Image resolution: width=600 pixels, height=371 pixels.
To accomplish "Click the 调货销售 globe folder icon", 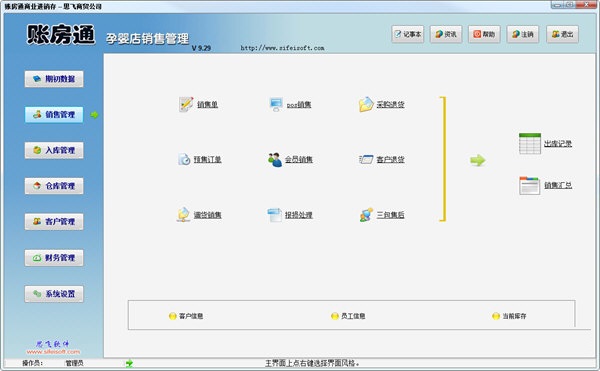I will (x=184, y=215).
